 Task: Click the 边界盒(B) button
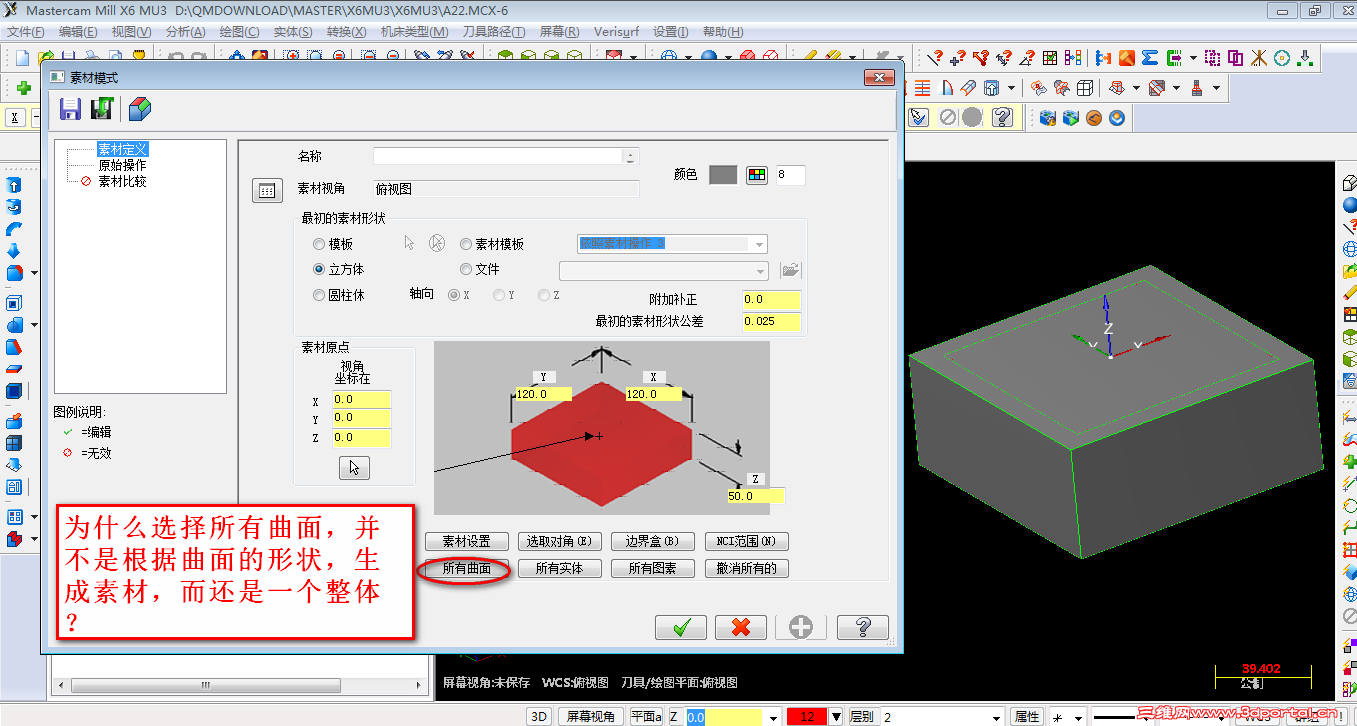pos(653,541)
